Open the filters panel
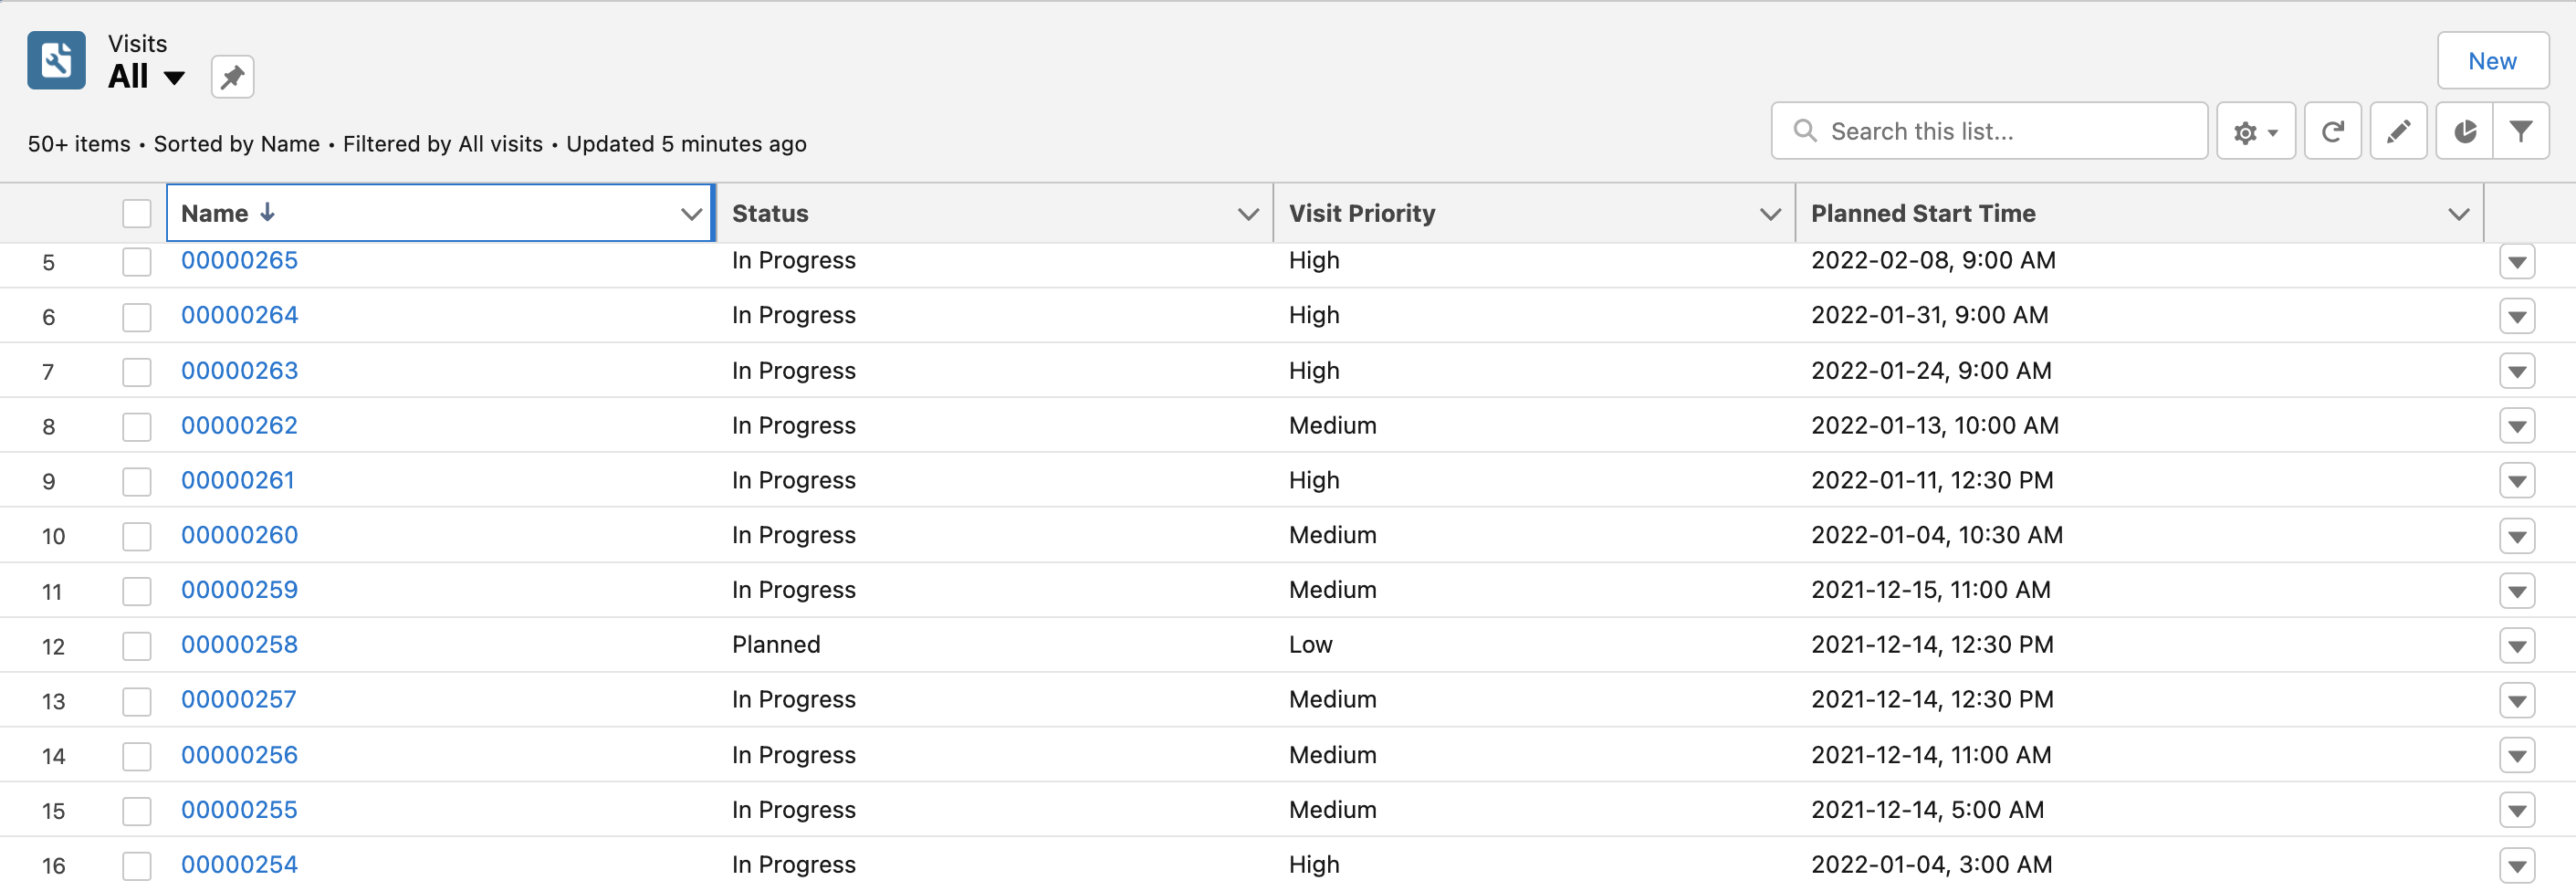 coord(2520,131)
